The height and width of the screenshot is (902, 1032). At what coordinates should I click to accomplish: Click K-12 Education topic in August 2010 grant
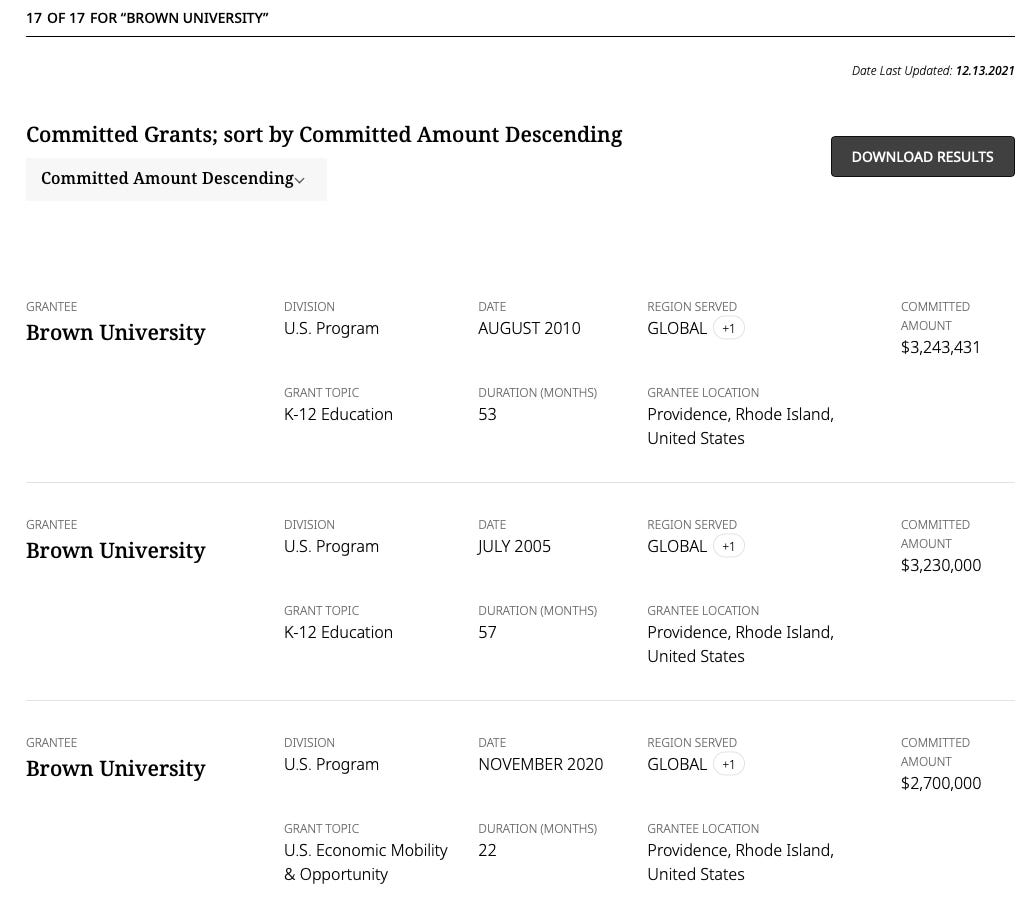tap(338, 414)
